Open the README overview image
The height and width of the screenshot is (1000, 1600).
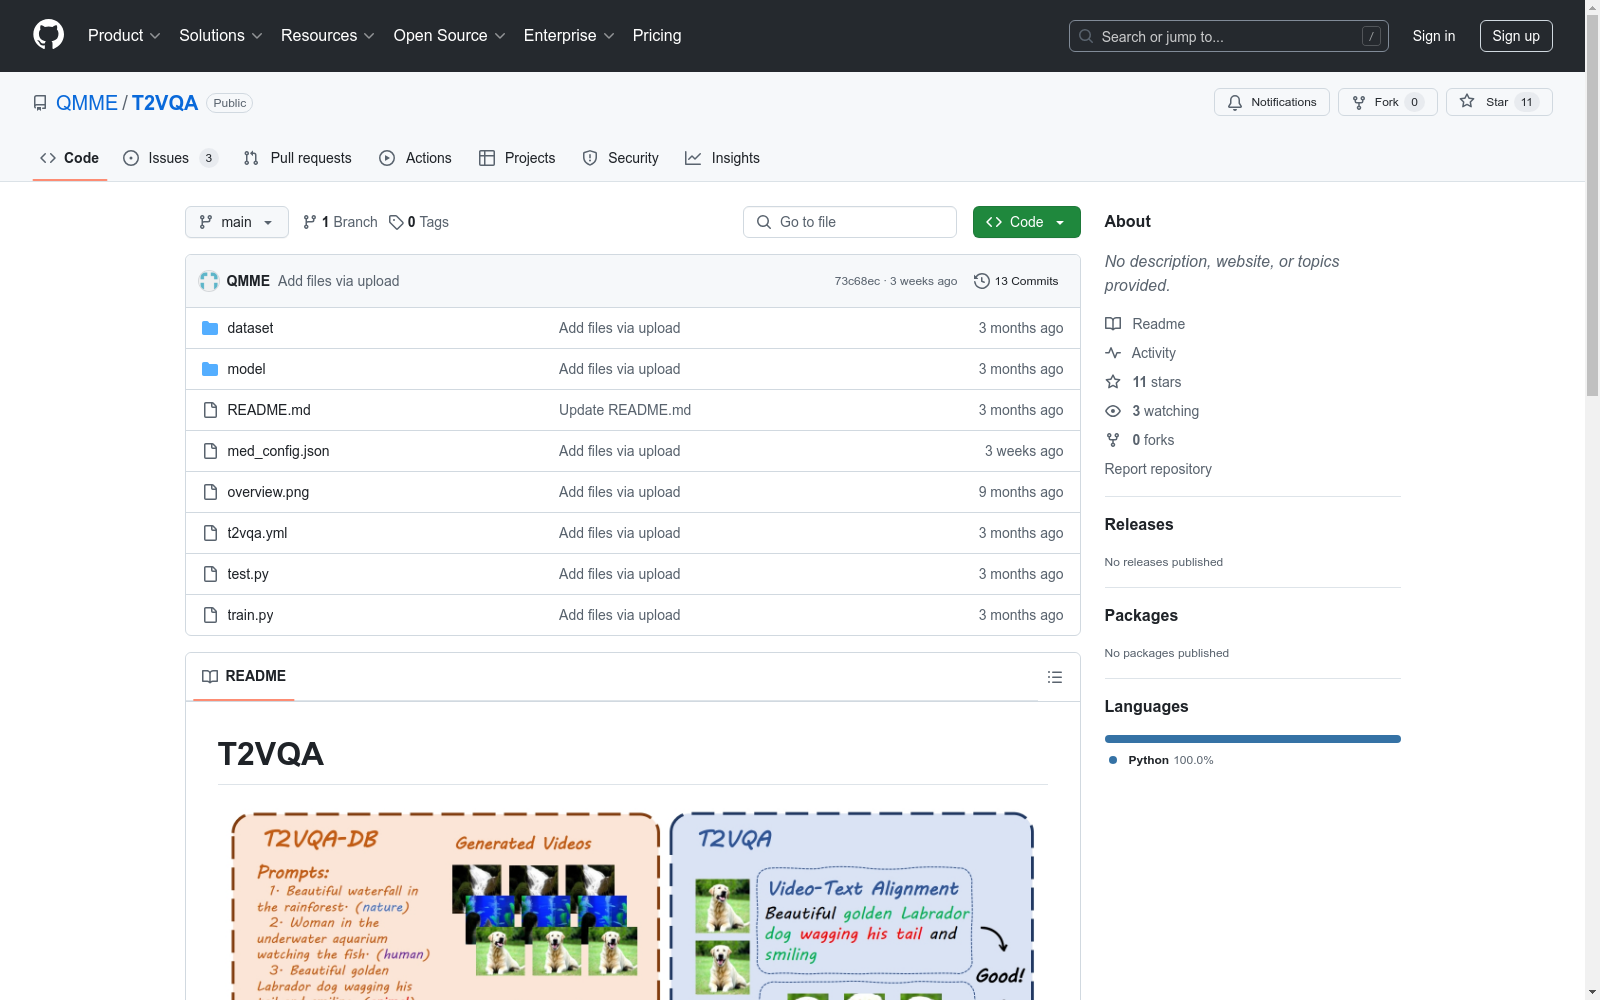pos(633,905)
